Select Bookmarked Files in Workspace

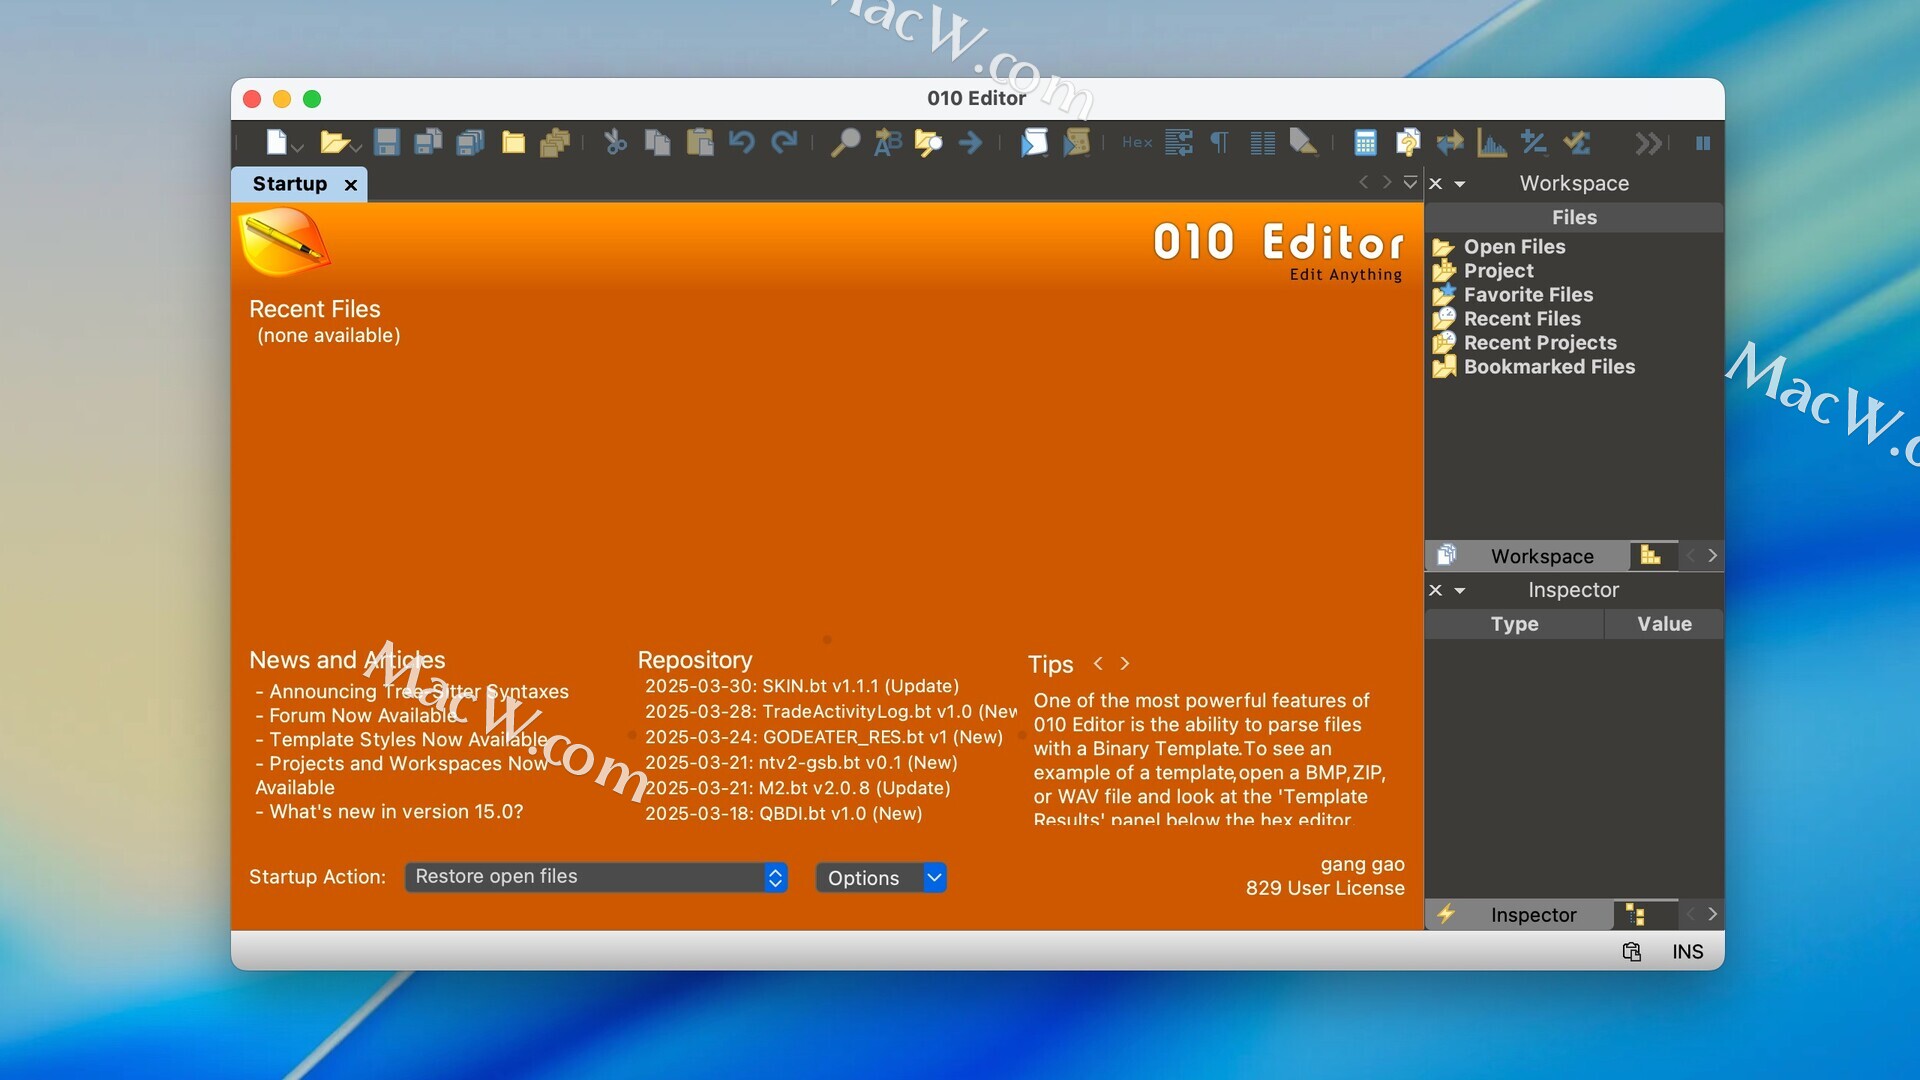coord(1549,367)
